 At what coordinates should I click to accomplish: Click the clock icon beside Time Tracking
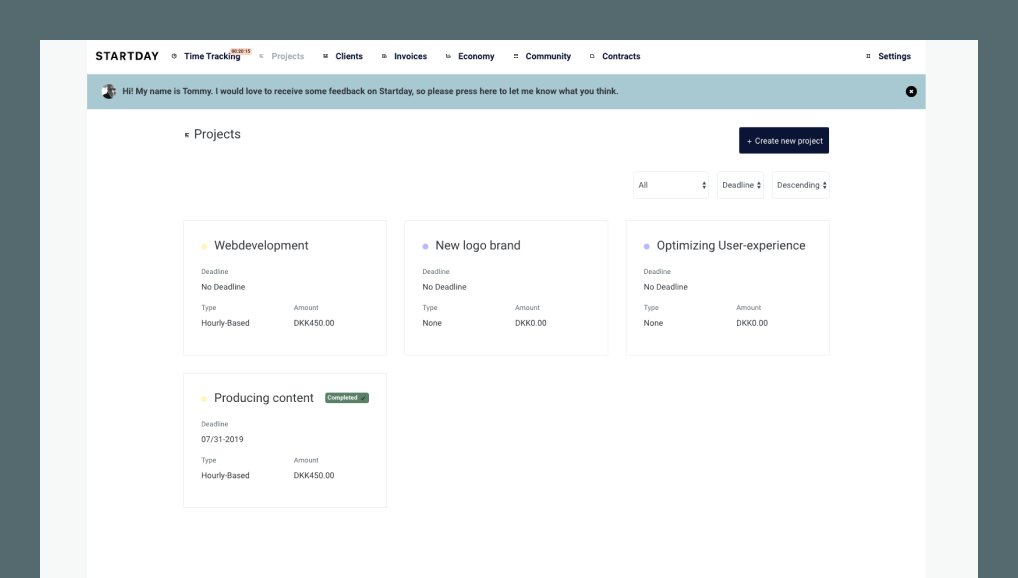[174, 57]
